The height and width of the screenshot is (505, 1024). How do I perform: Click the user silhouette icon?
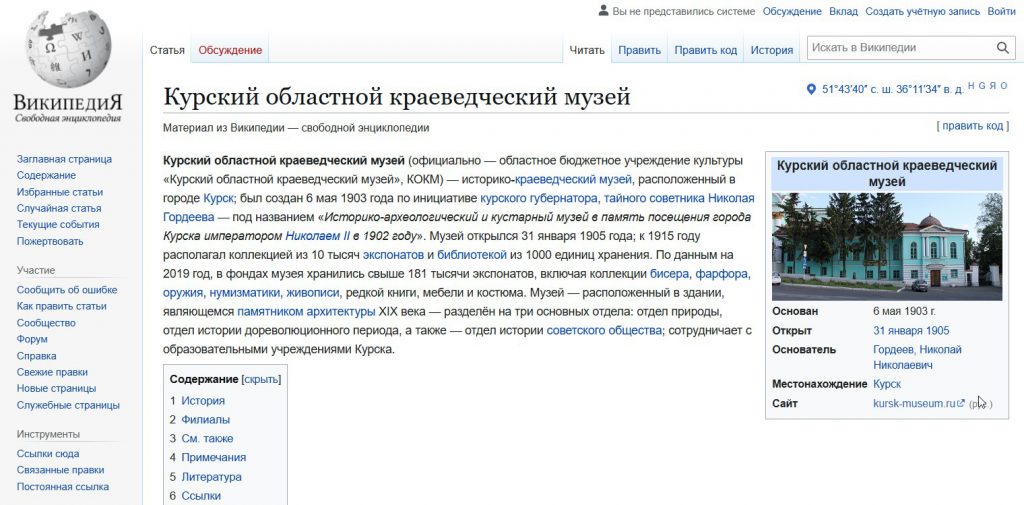(603, 11)
